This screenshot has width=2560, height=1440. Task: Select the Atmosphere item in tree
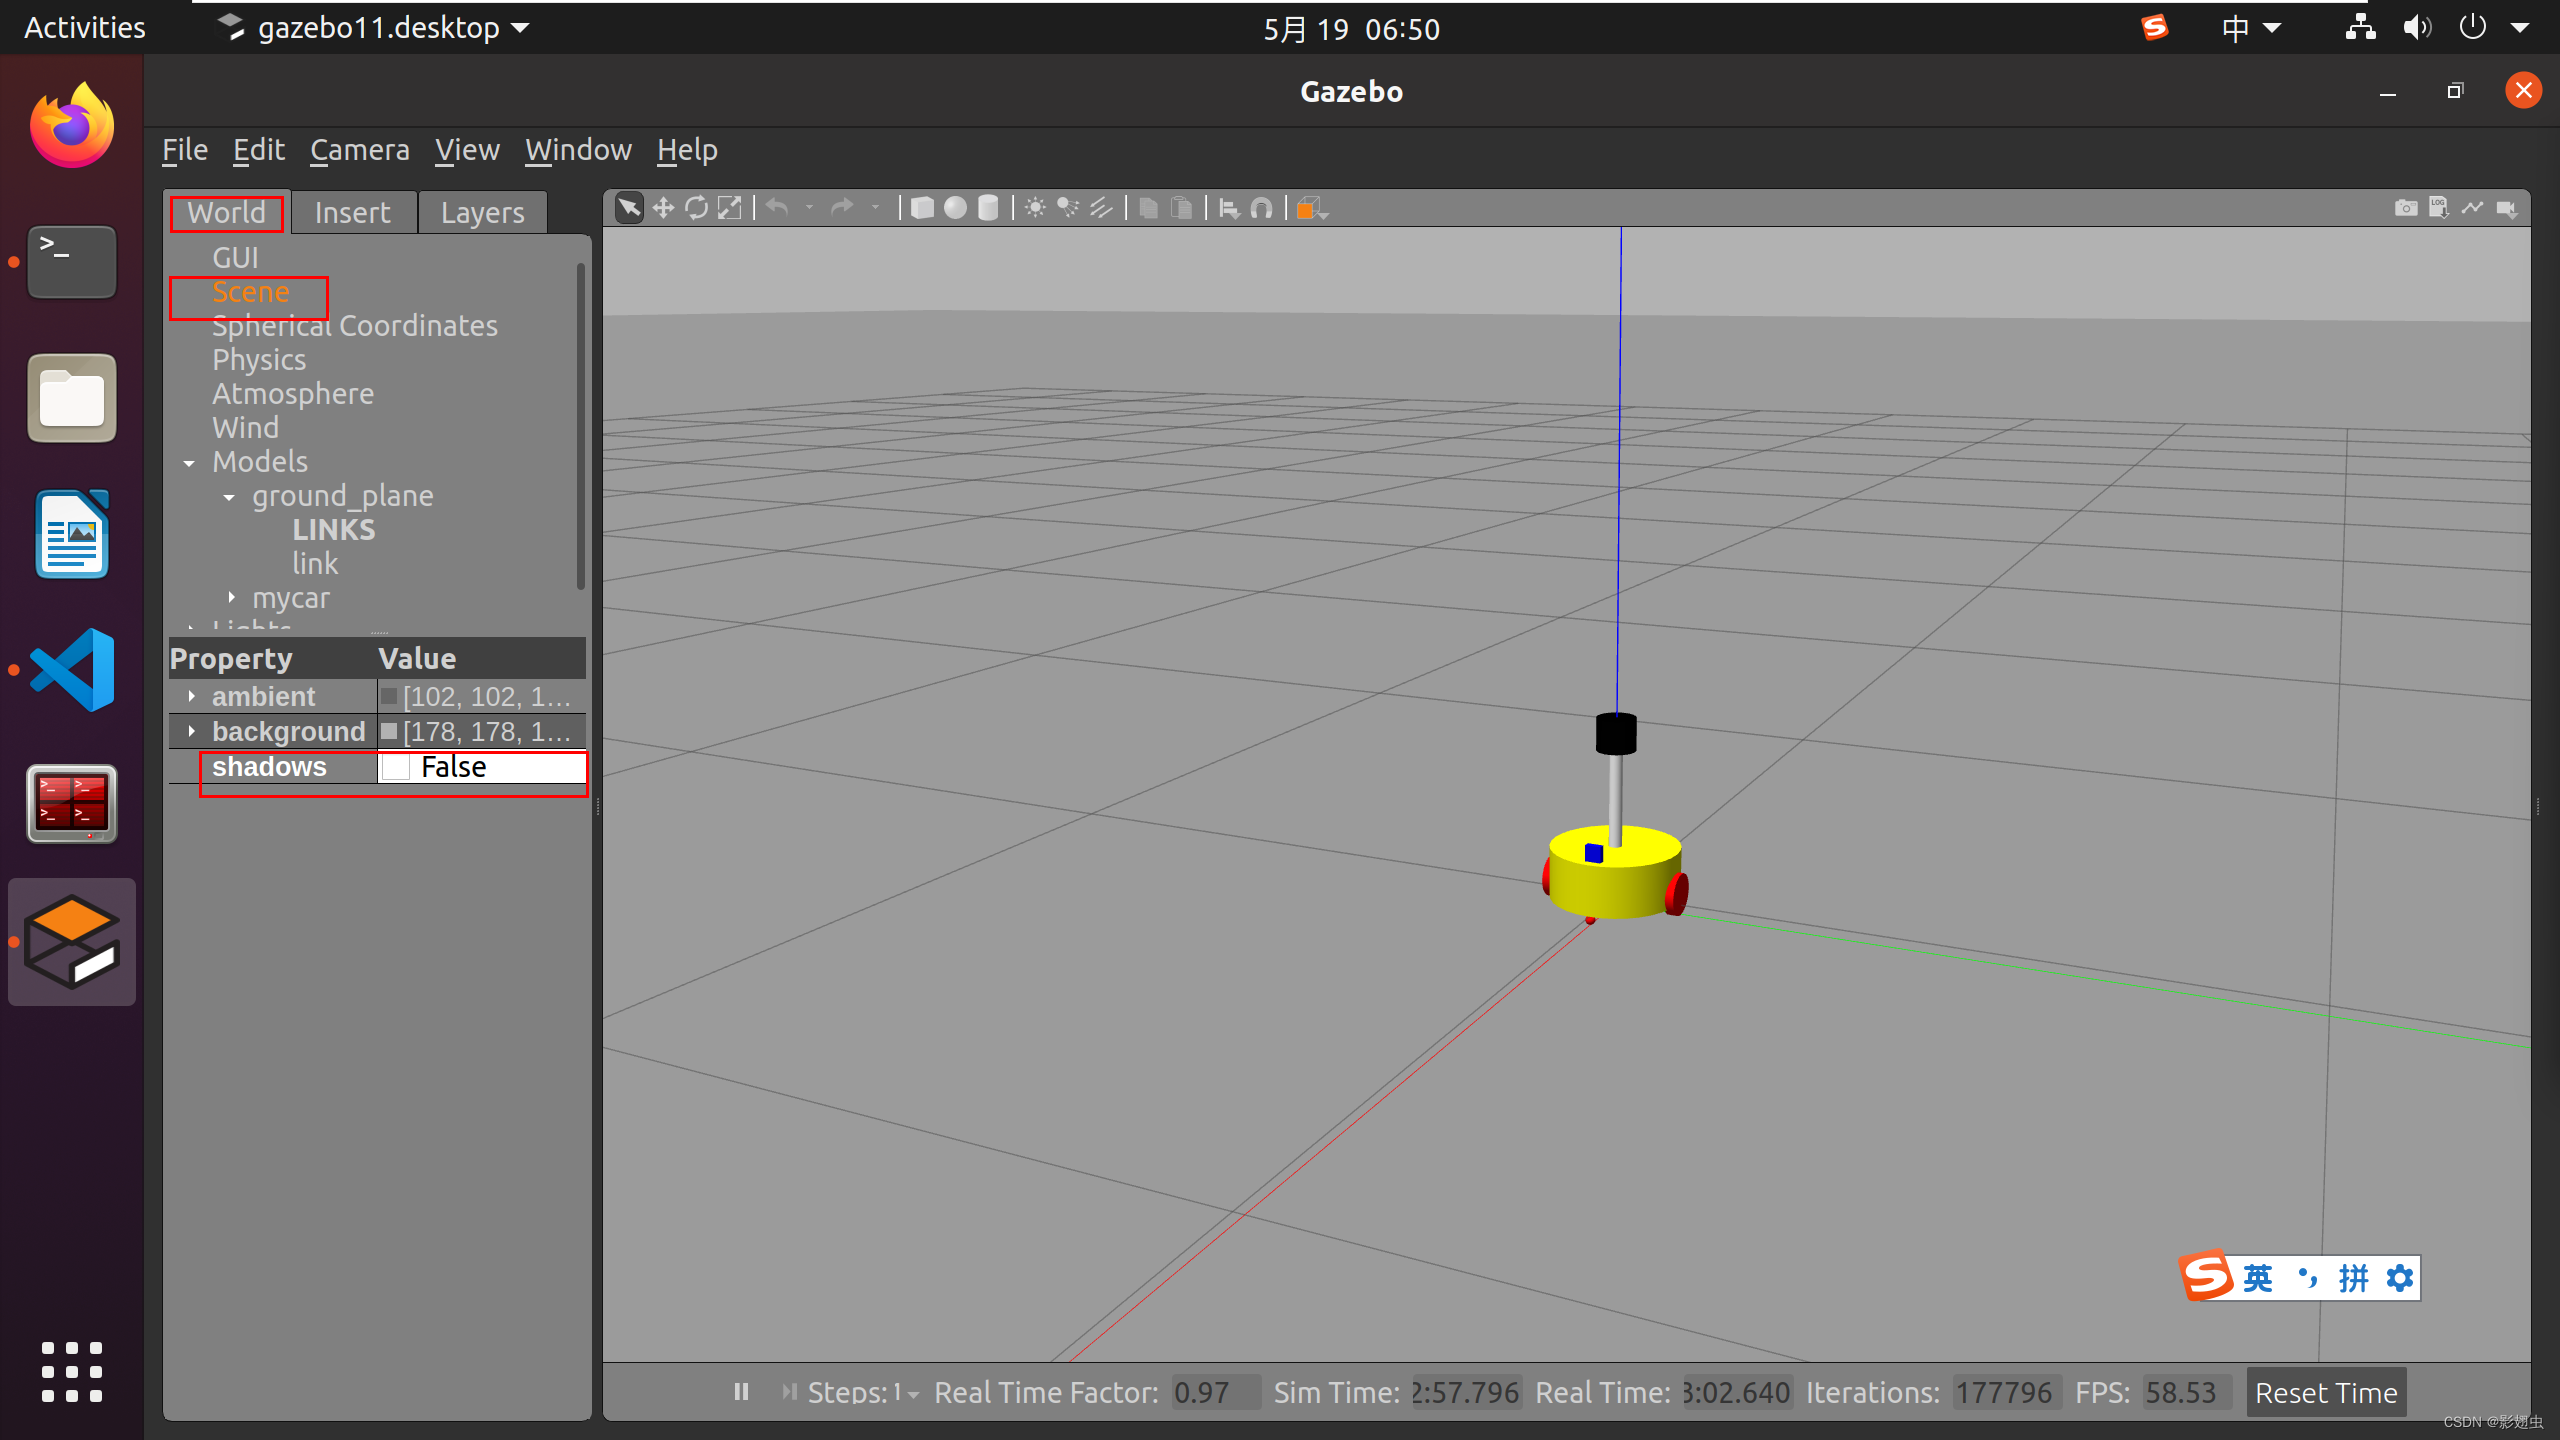[293, 394]
